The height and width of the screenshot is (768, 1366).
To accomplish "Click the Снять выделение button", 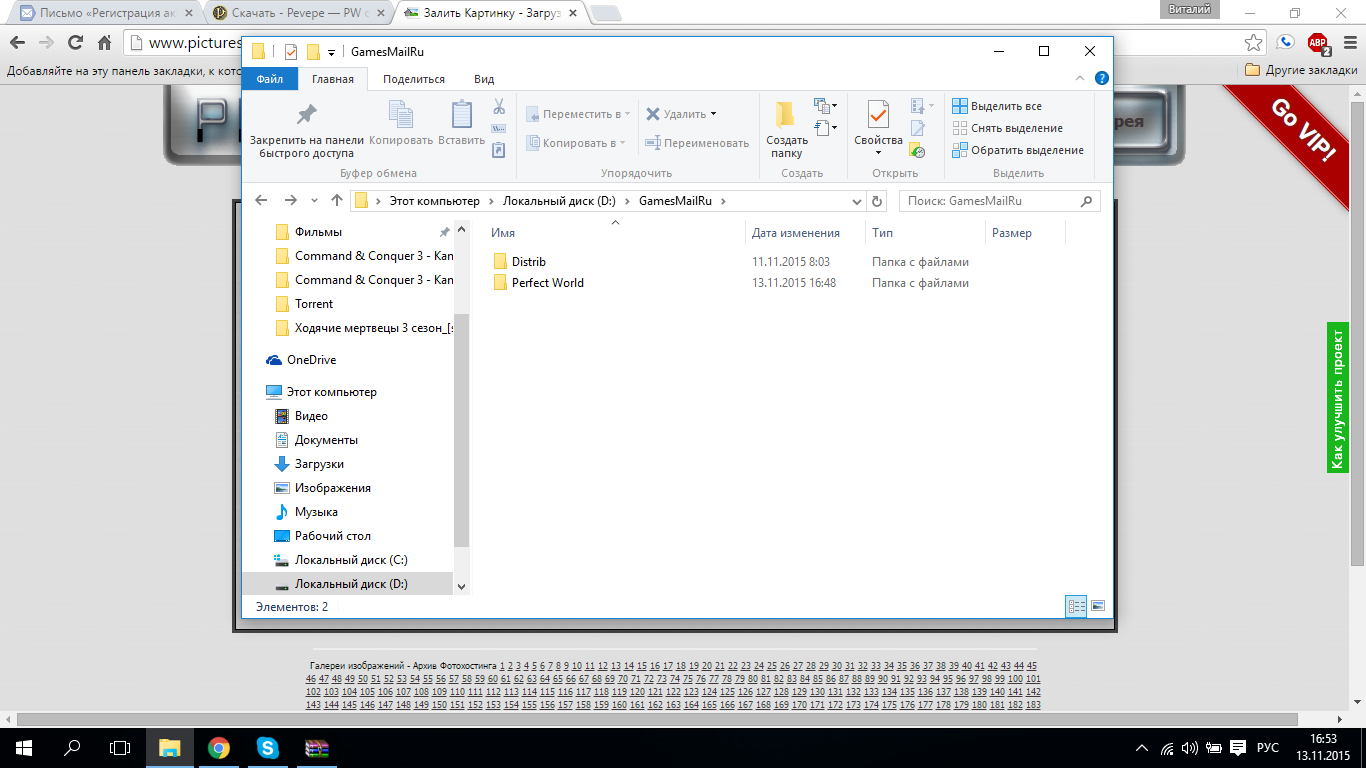I will 1007,128.
